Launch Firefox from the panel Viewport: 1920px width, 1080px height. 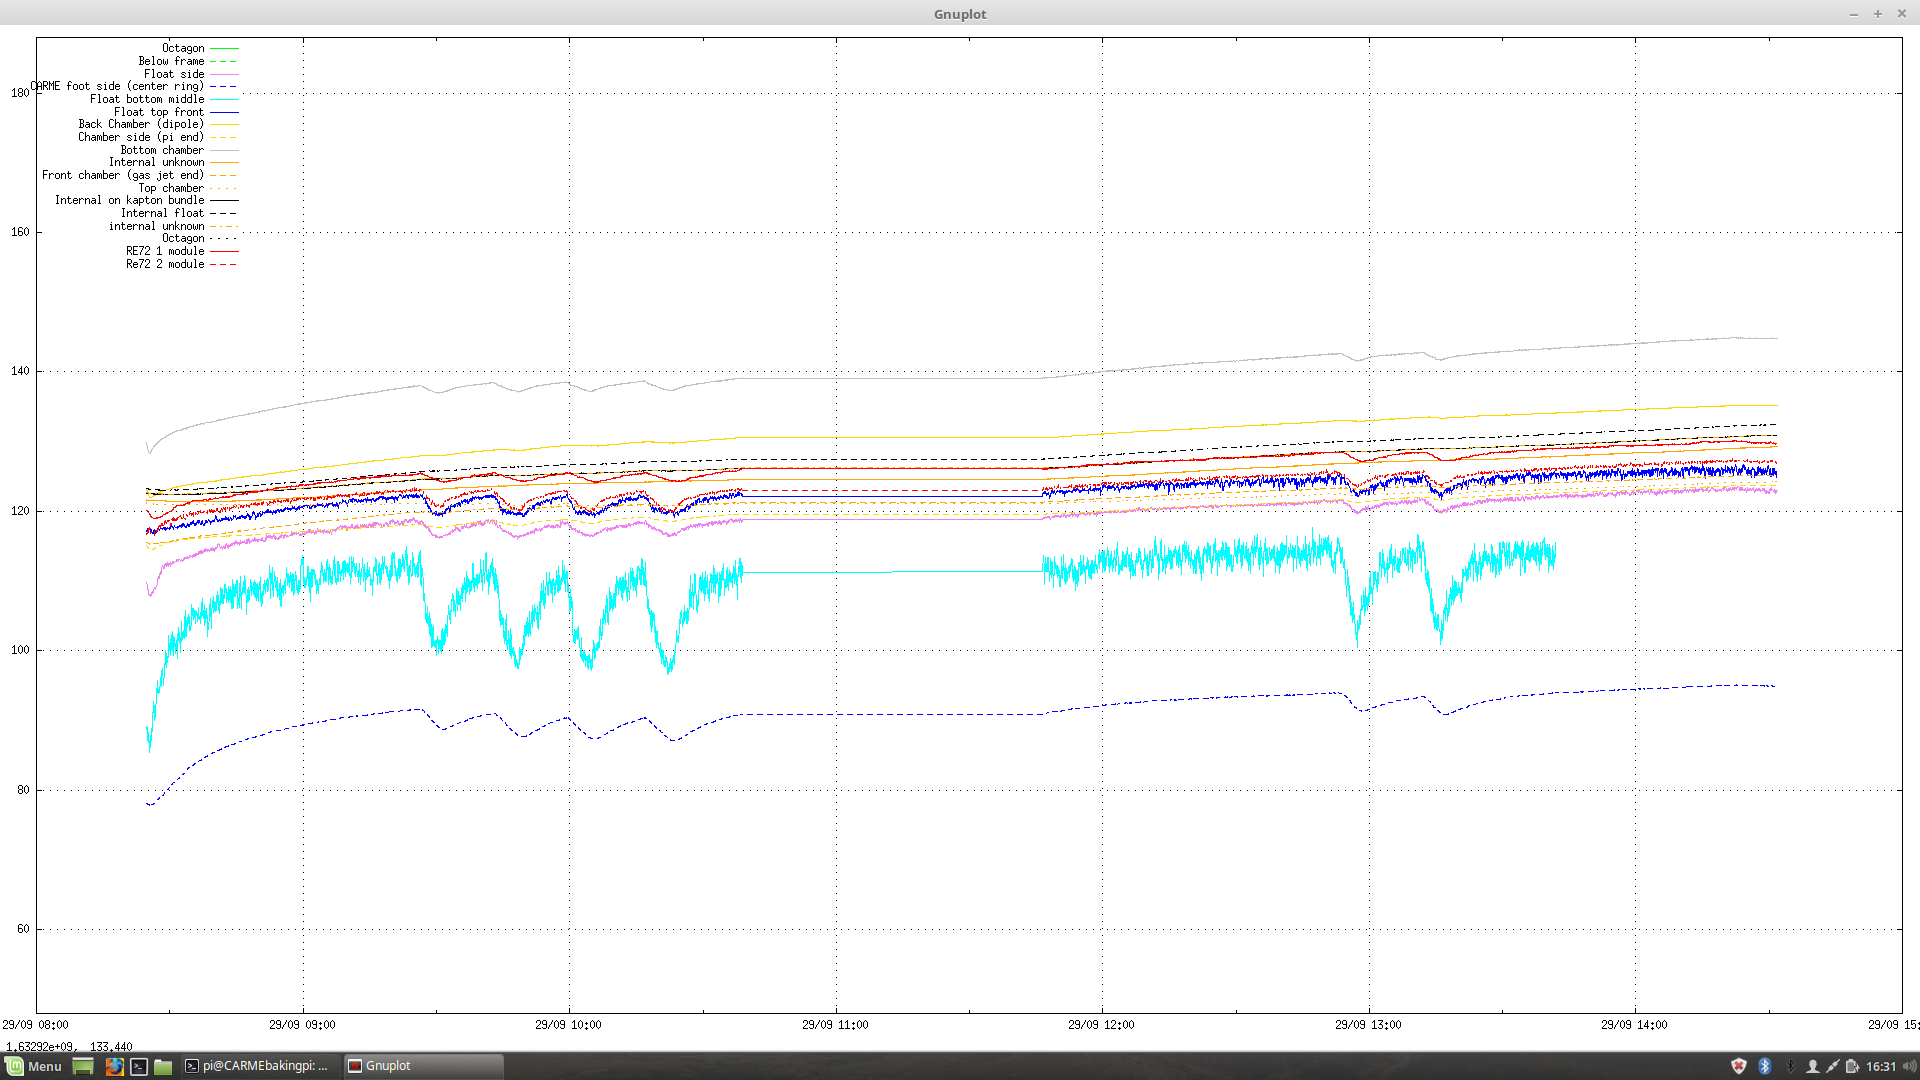pos(114,1066)
